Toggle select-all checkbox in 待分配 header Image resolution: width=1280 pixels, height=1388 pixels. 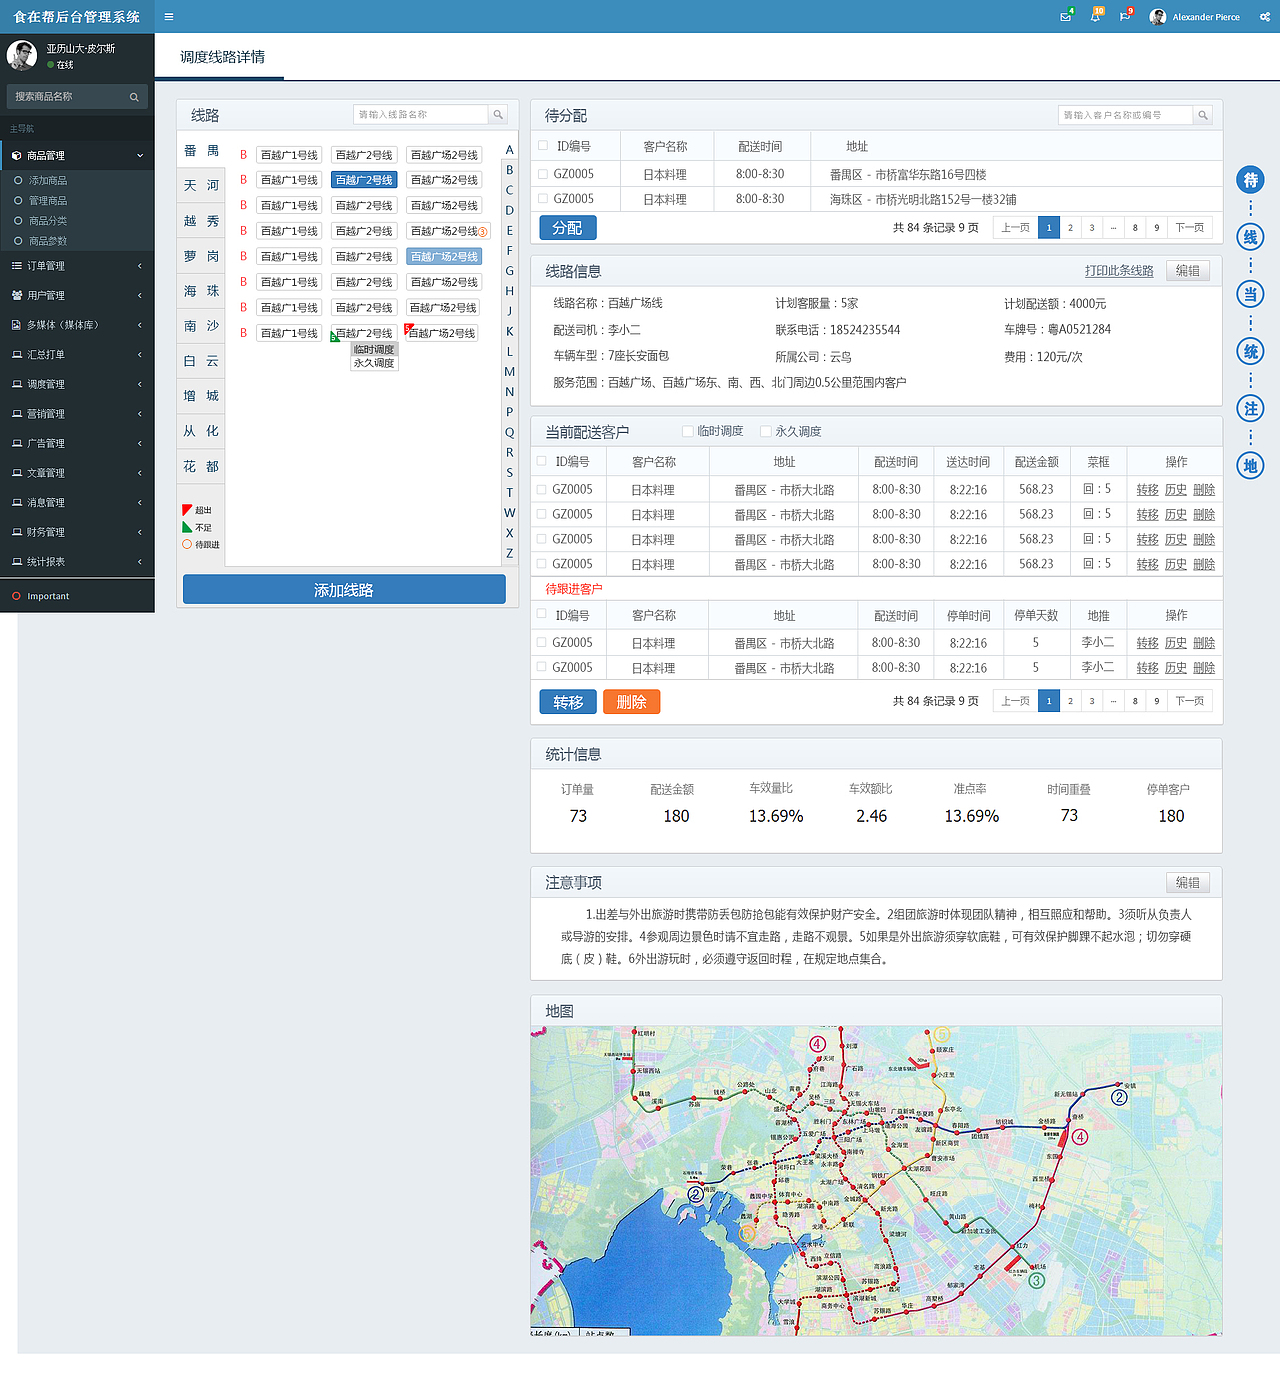(x=543, y=146)
